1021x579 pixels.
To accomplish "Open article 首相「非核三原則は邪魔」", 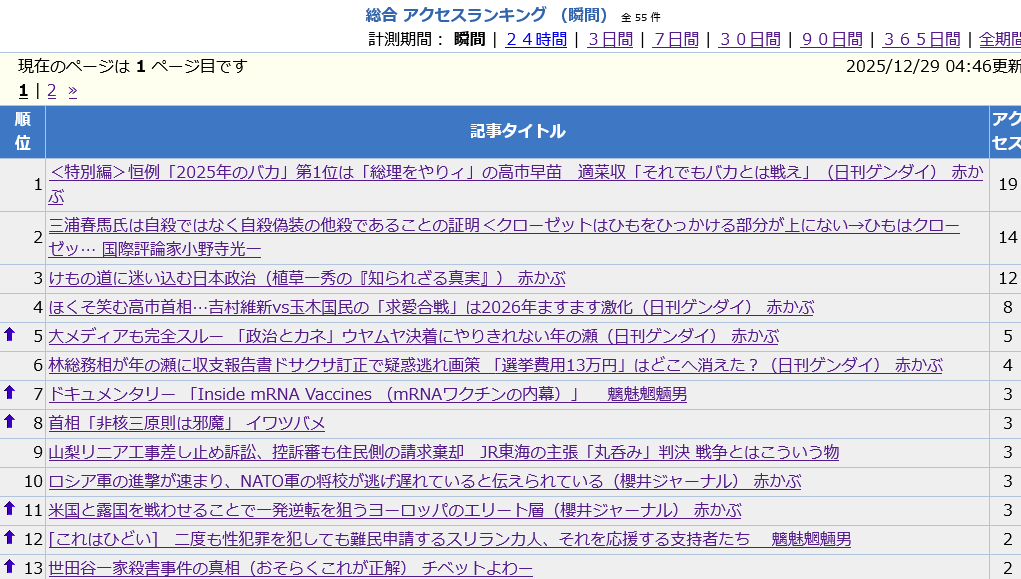I will pos(186,423).
